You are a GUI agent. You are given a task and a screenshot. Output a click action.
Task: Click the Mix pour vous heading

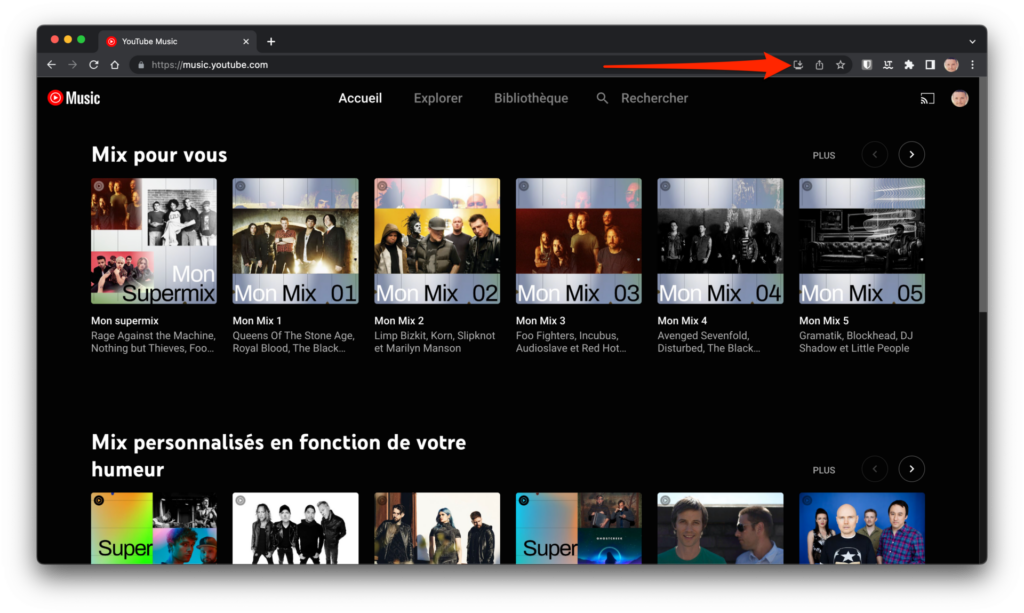[x=159, y=155]
